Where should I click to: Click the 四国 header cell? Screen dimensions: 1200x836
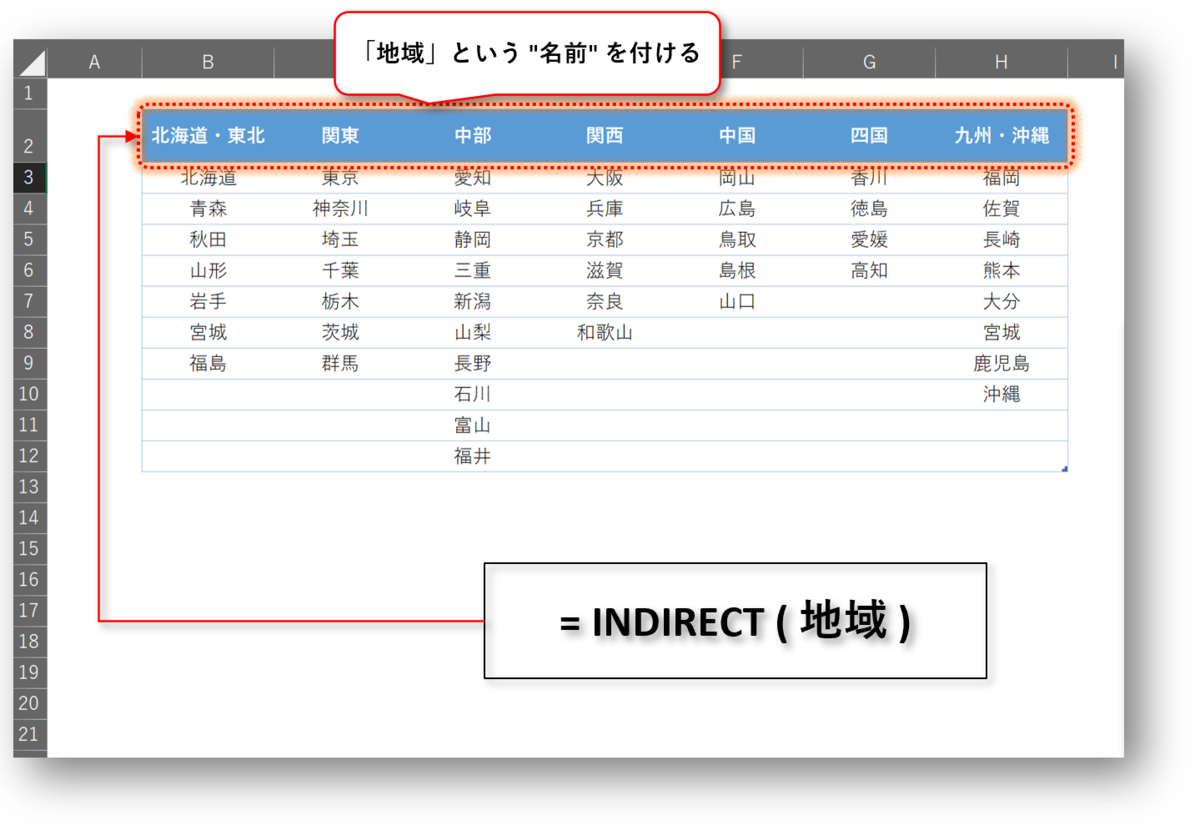(x=867, y=136)
